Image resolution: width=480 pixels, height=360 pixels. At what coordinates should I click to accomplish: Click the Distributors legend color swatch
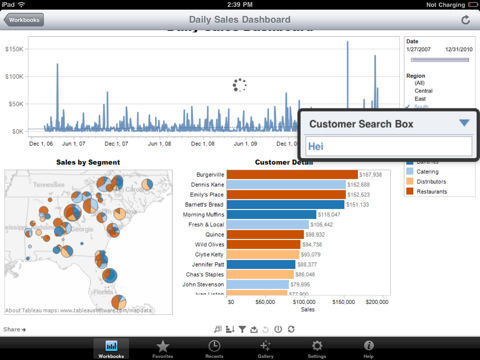coord(410,181)
